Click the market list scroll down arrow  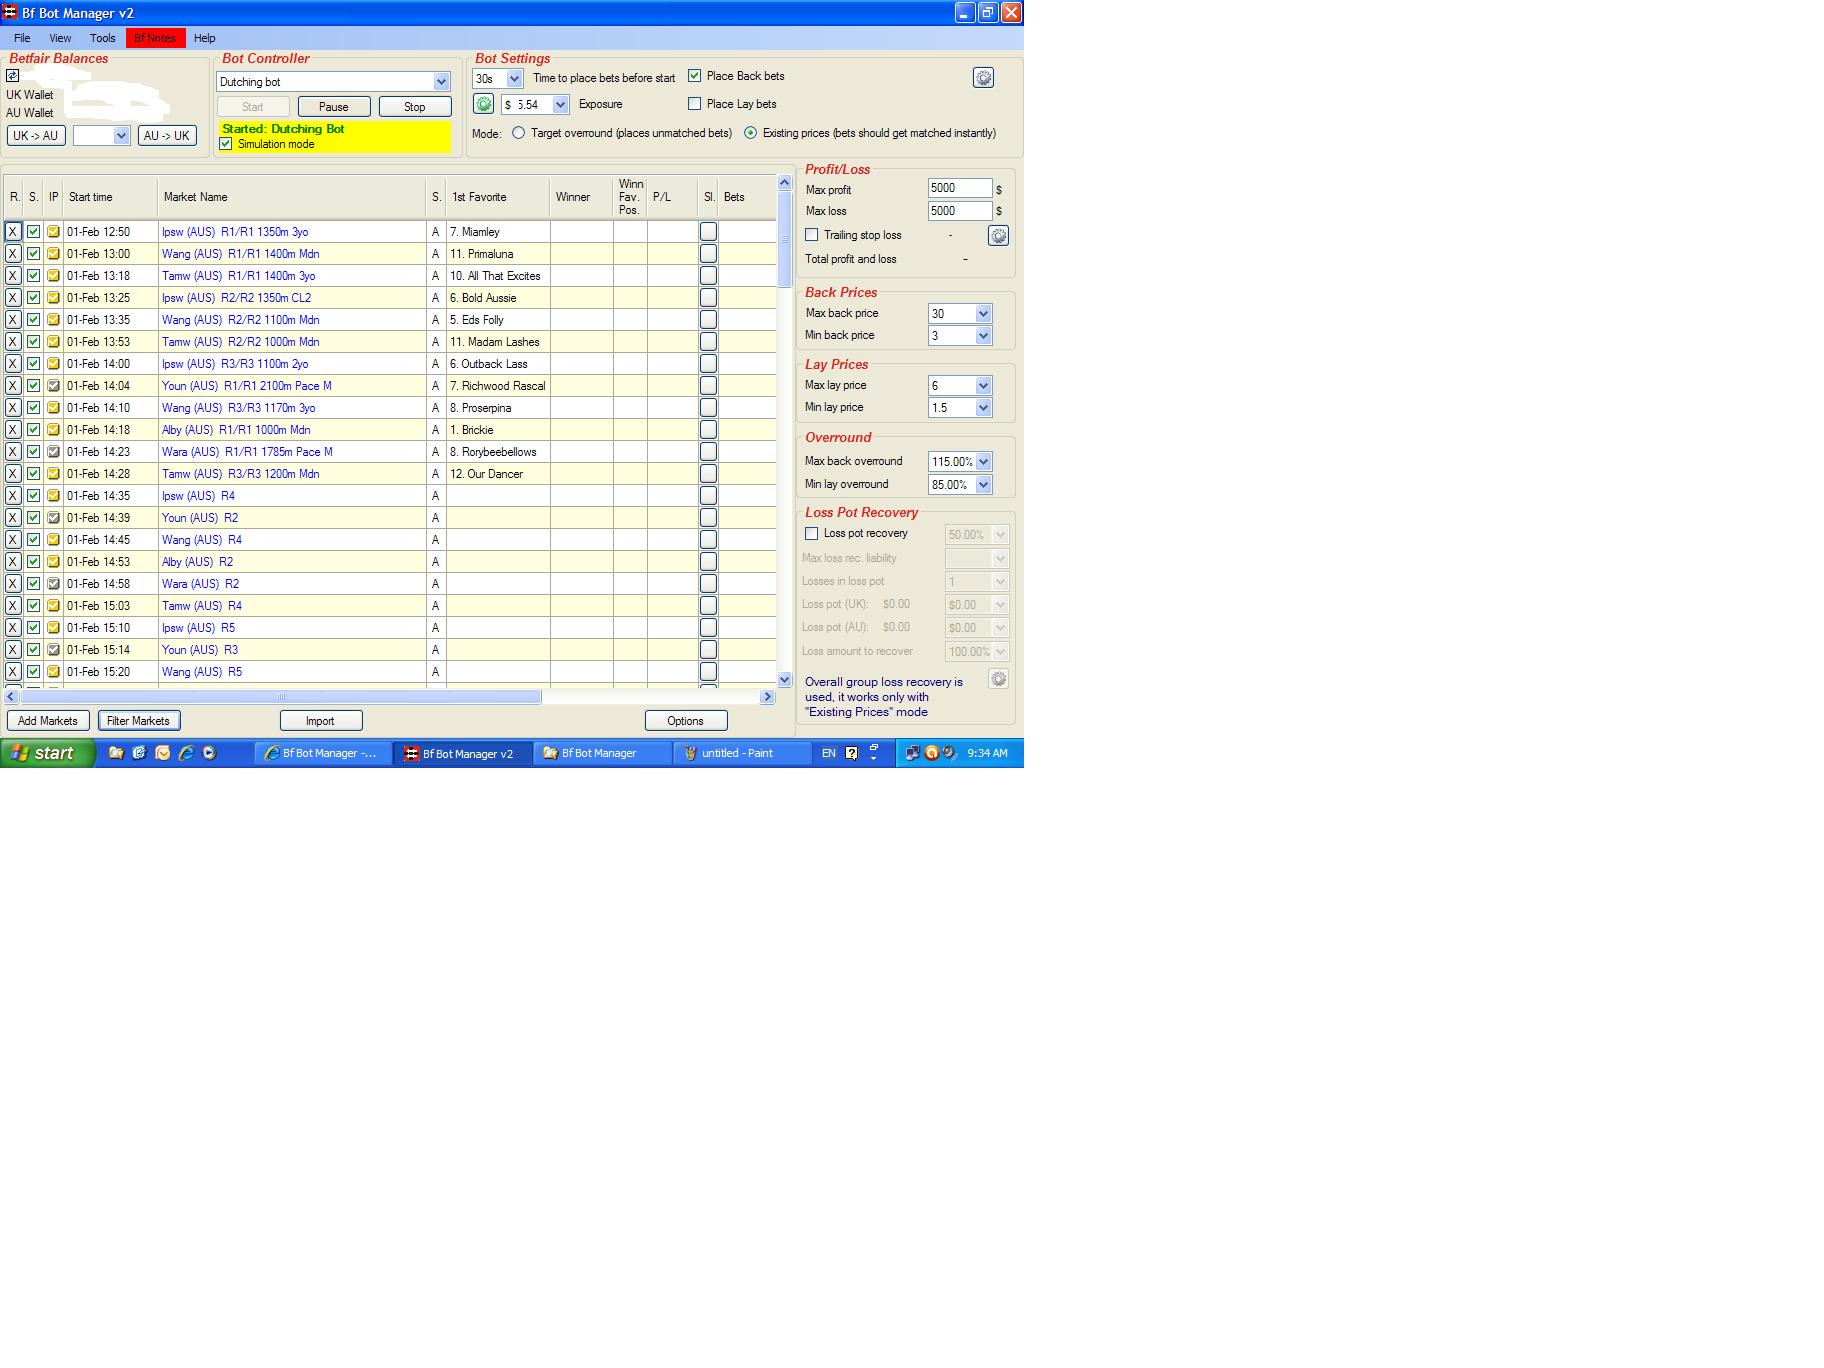tap(785, 679)
